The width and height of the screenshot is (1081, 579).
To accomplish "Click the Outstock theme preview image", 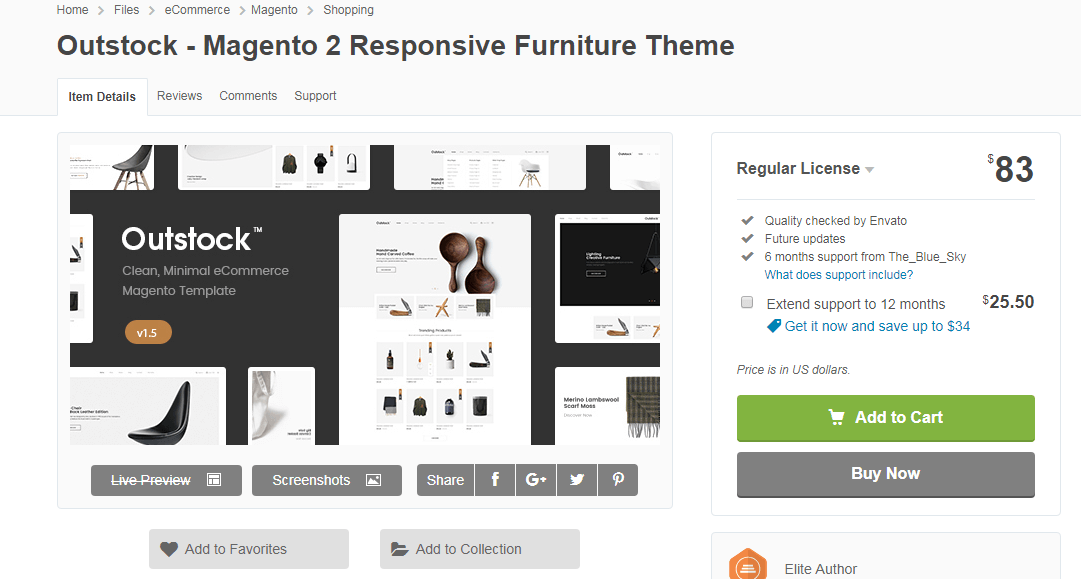I will [365, 295].
